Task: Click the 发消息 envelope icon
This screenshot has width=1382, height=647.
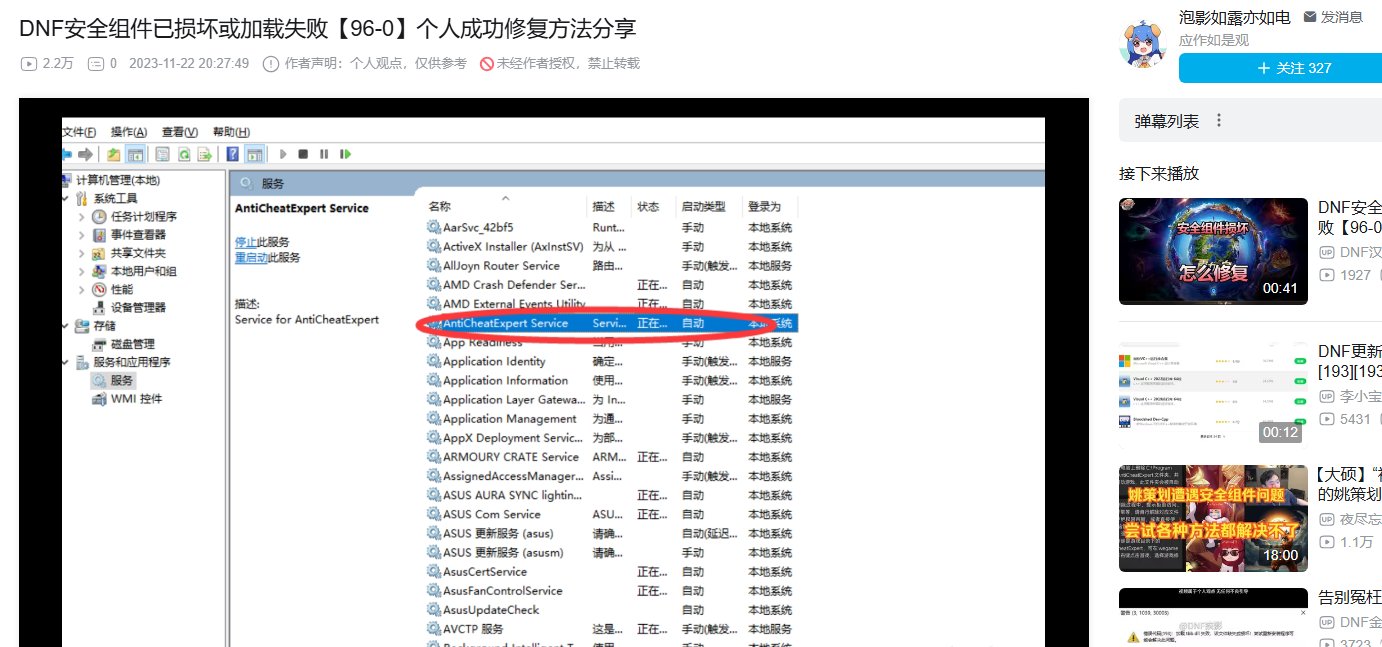Action: (x=1310, y=16)
